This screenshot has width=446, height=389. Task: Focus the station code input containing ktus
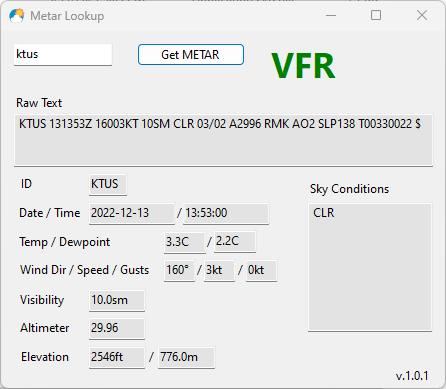point(63,54)
